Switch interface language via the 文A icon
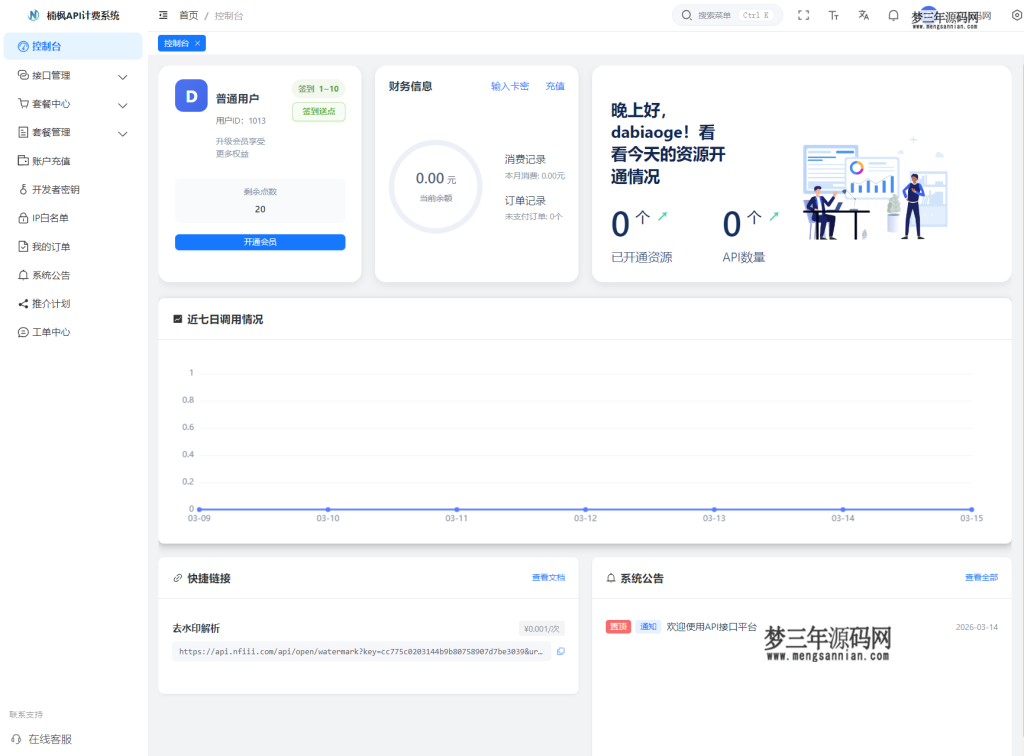 click(x=864, y=15)
